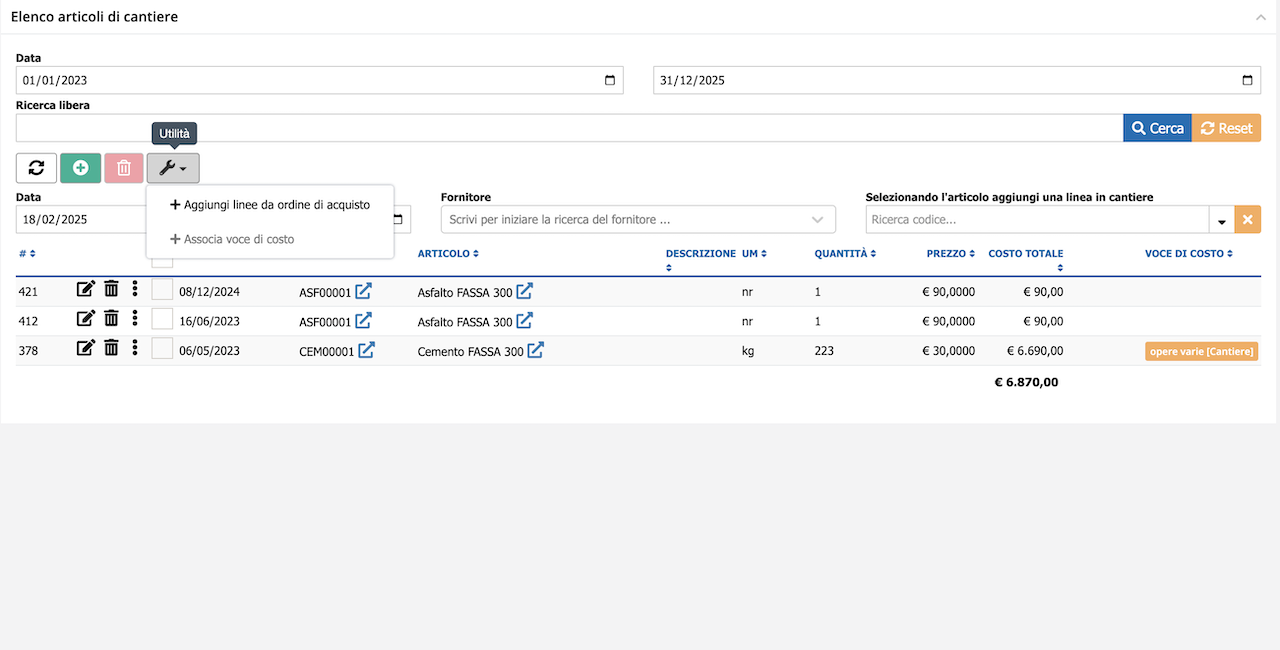Open calendar picker for start date 01/01/2023

point(610,80)
